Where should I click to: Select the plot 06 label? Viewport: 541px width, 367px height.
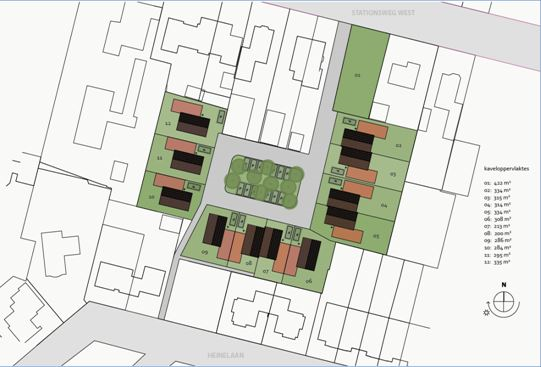point(309,281)
